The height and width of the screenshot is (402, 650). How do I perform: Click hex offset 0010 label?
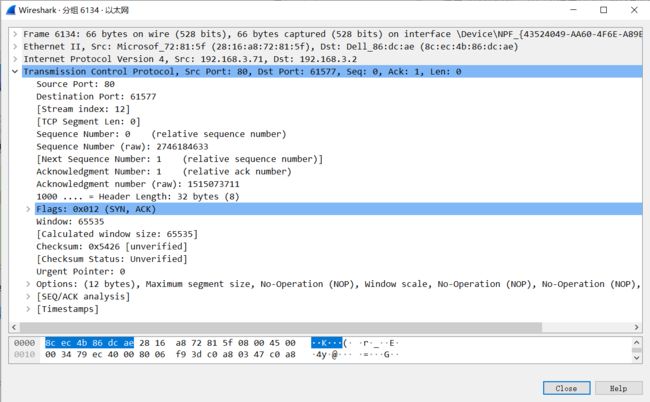24,354
